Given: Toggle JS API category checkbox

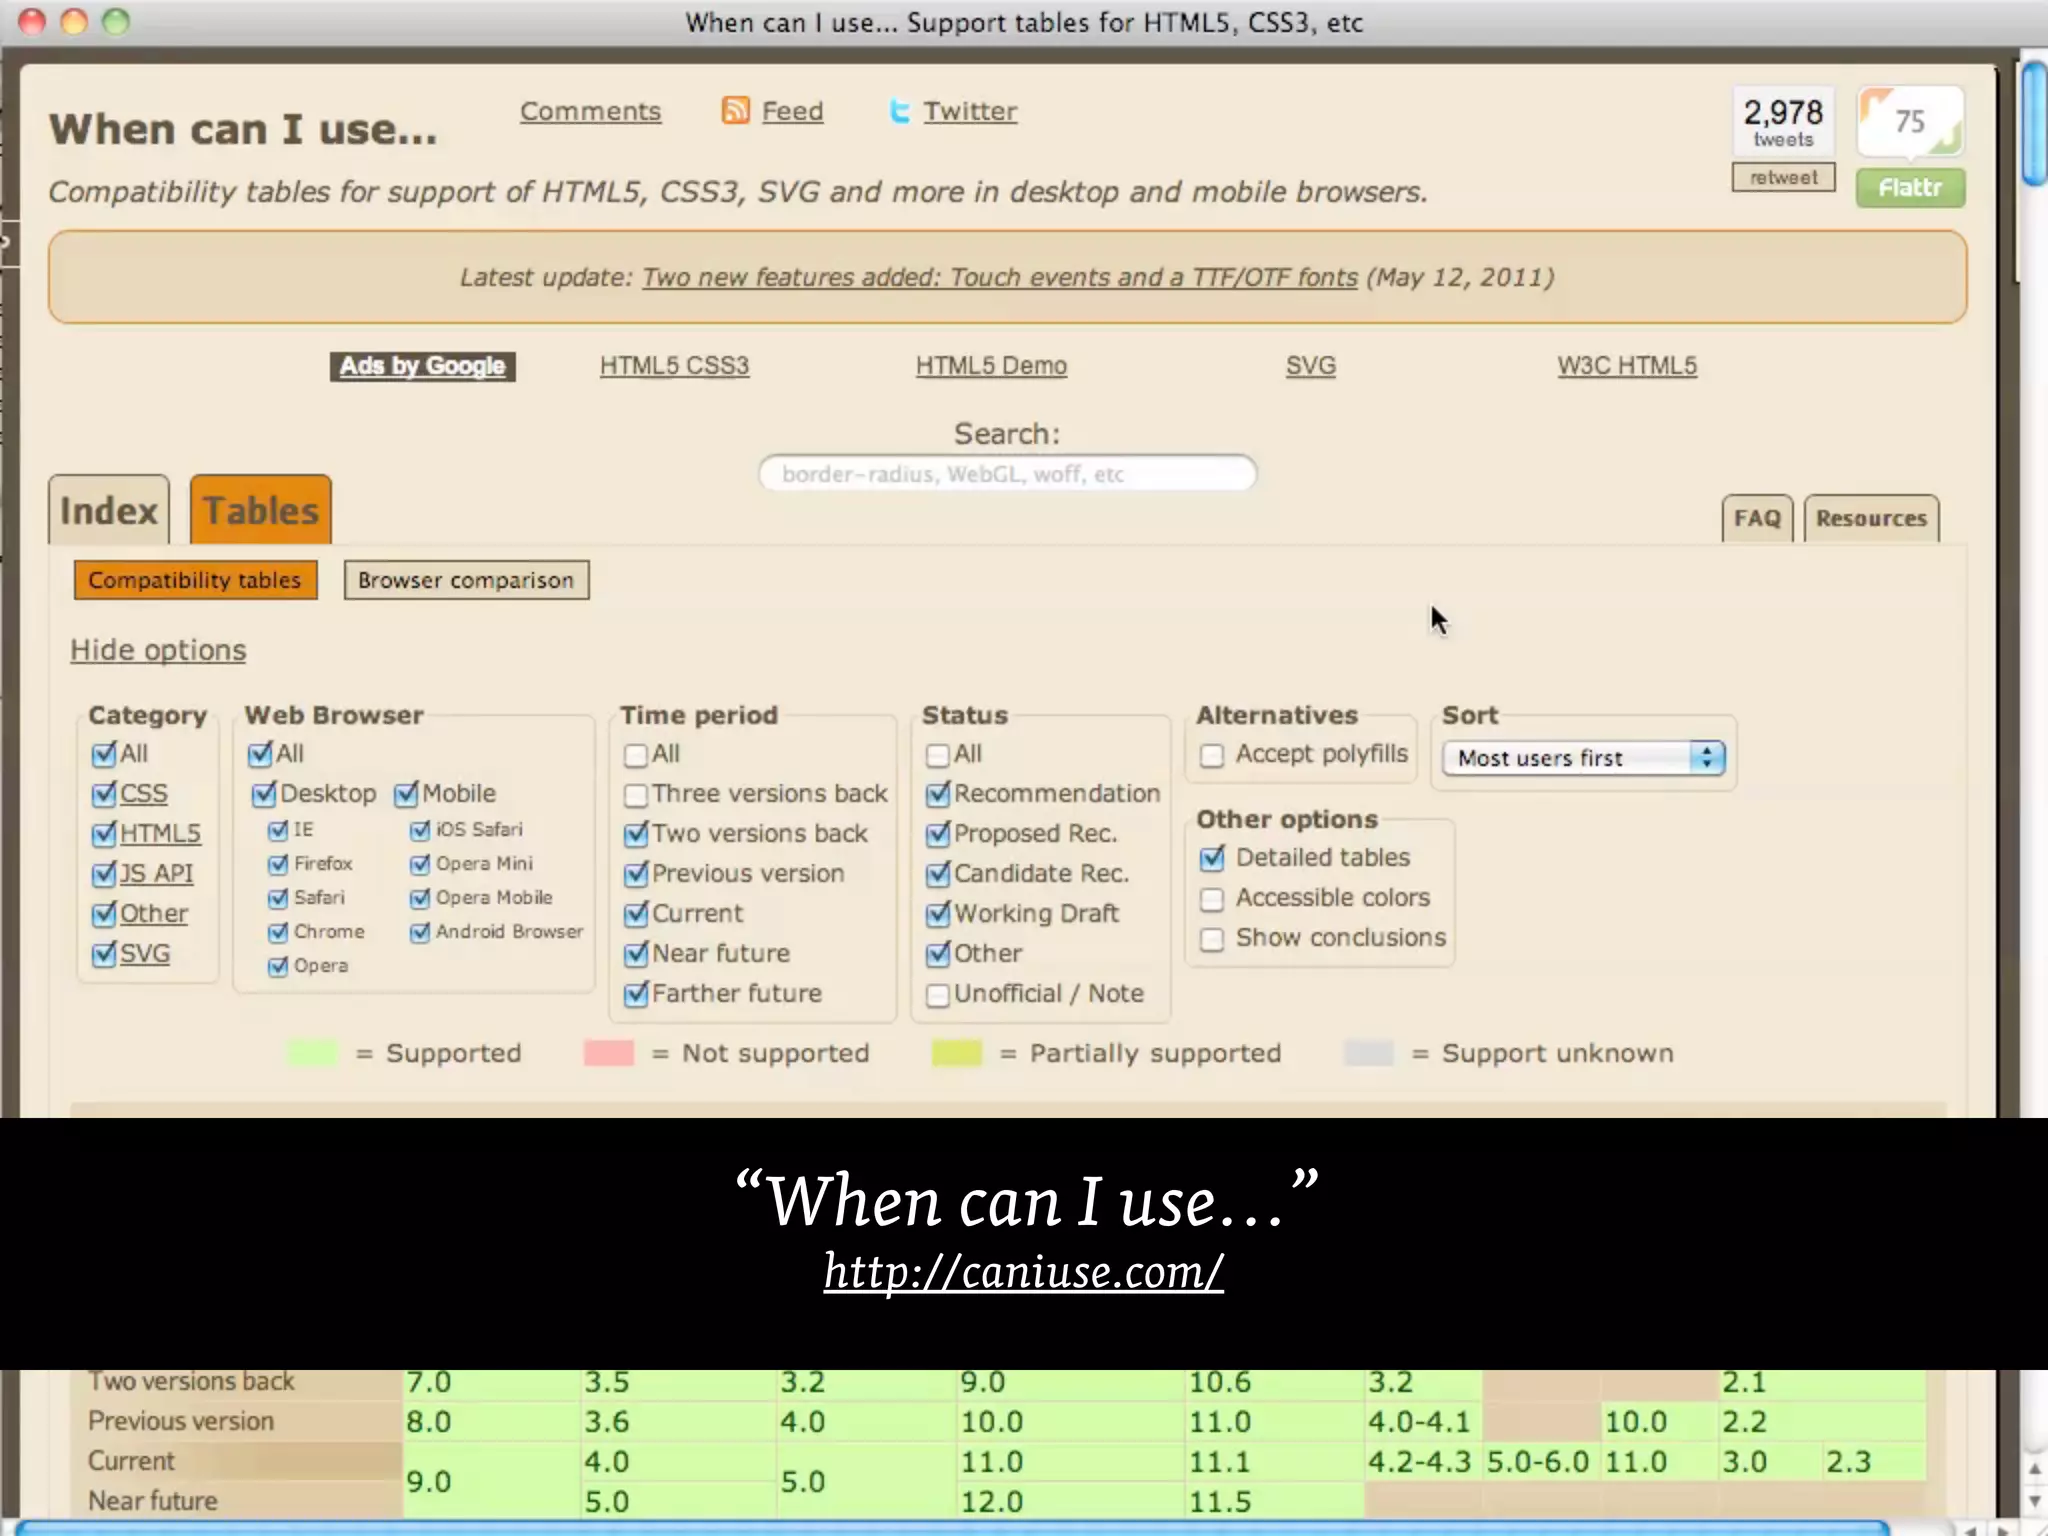Looking at the screenshot, I should (103, 874).
